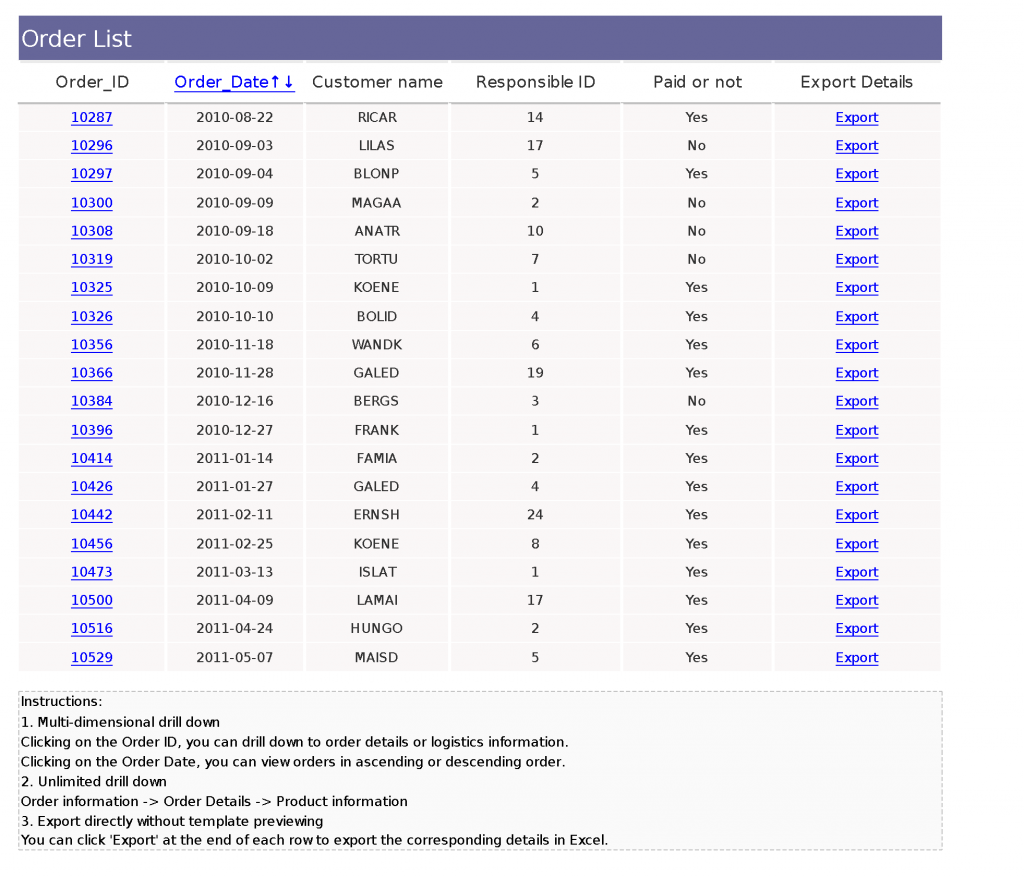Select date cell 2010-12-16

234,401
